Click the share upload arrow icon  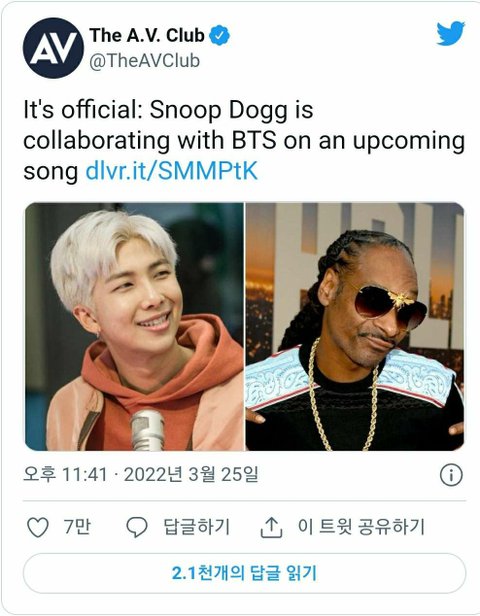pos(271,527)
